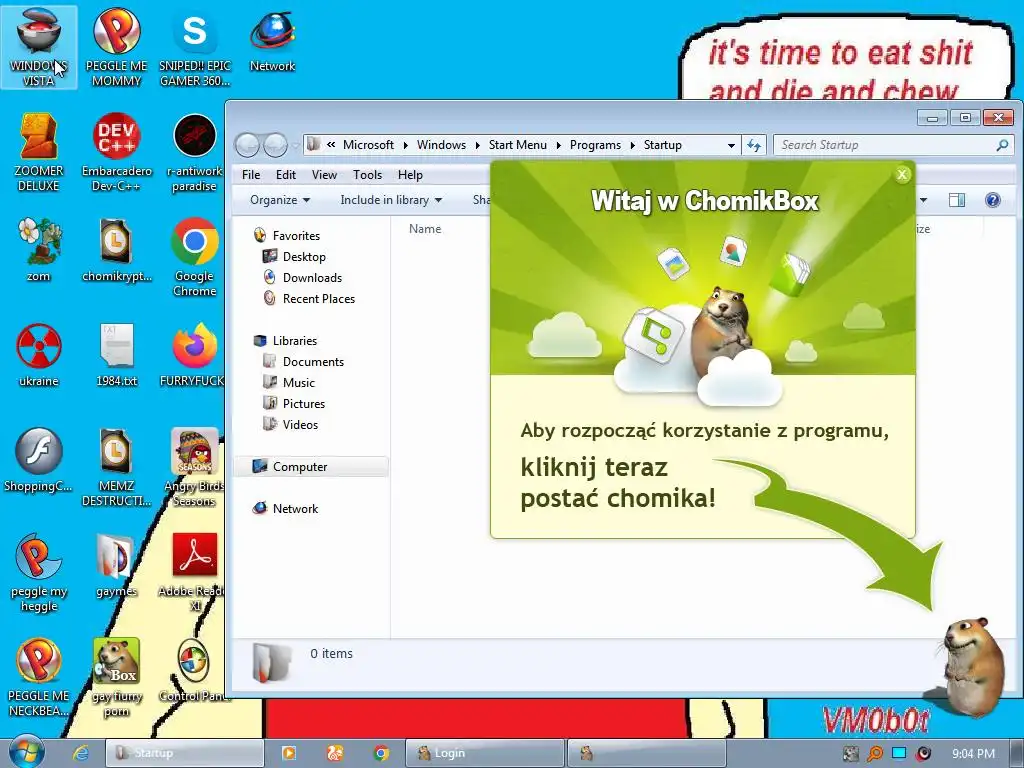Open the 1984.txt file
Screen dimensions: 1024x768
click(x=116, y=355)
